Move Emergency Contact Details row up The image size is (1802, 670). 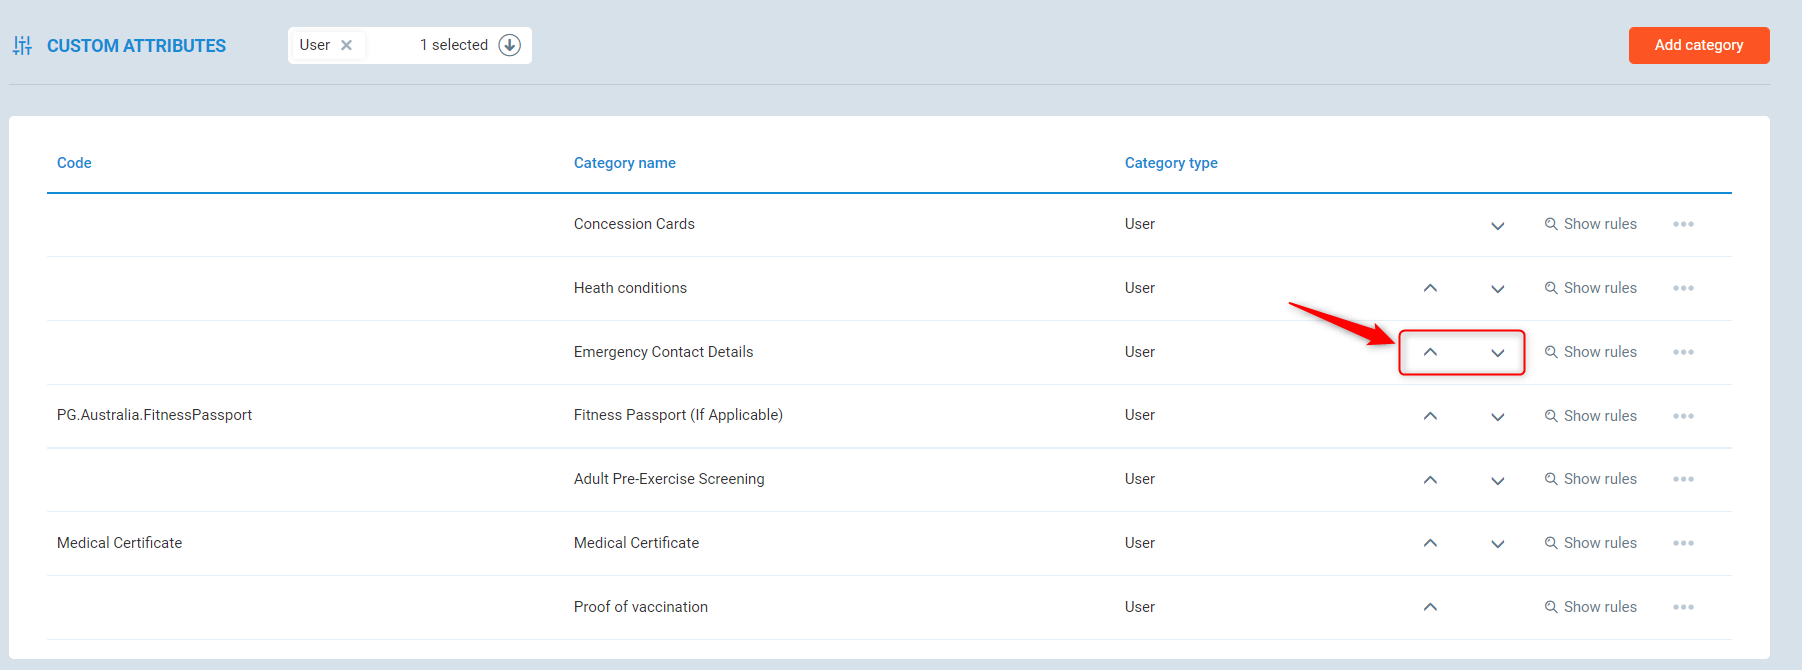tap(1430, 352)
